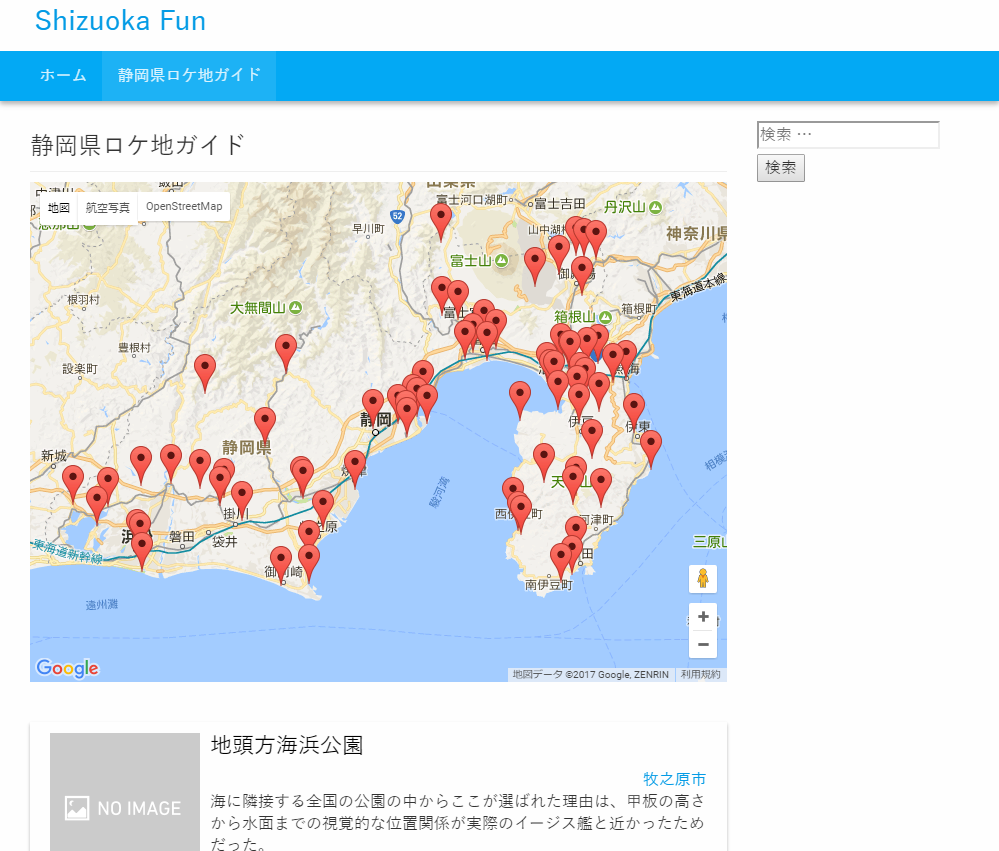Click the 磐田 city label on map
The height and width of the screenshot is (851, 999).
(x=182, y=537)
